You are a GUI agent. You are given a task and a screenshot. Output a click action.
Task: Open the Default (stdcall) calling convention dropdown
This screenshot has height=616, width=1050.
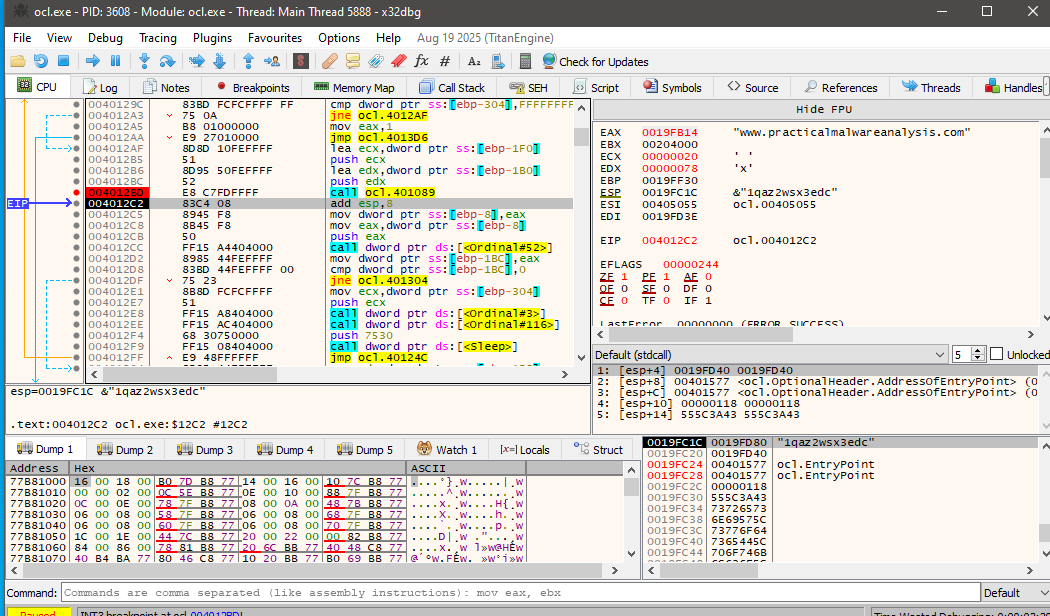[770, 354]
